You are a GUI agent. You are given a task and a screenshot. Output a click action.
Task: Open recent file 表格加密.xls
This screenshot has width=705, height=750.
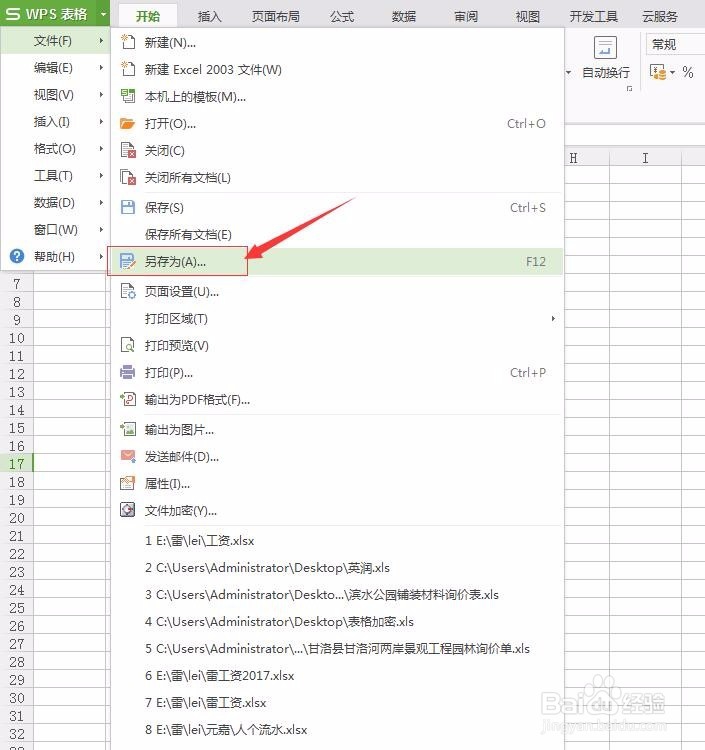[x=337, y=621]
